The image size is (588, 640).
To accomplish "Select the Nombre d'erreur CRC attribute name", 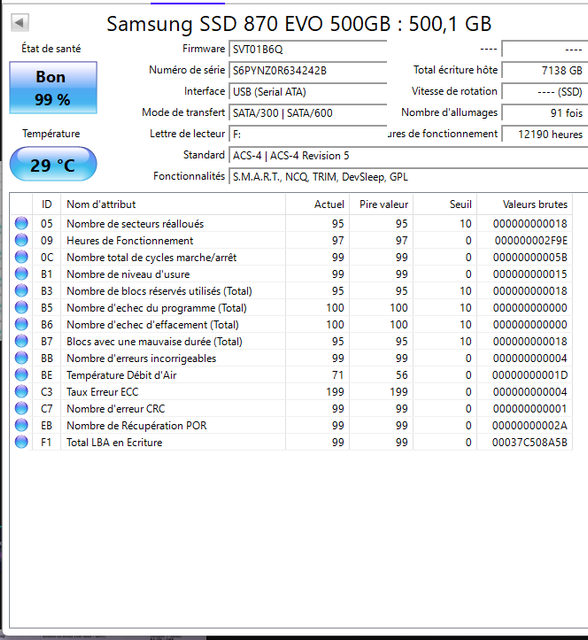I will click(x=116, y=409).
